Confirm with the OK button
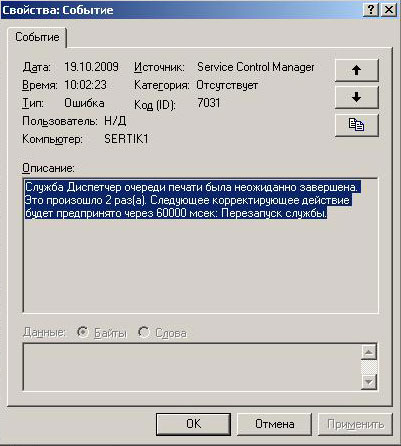 [193, 424]
